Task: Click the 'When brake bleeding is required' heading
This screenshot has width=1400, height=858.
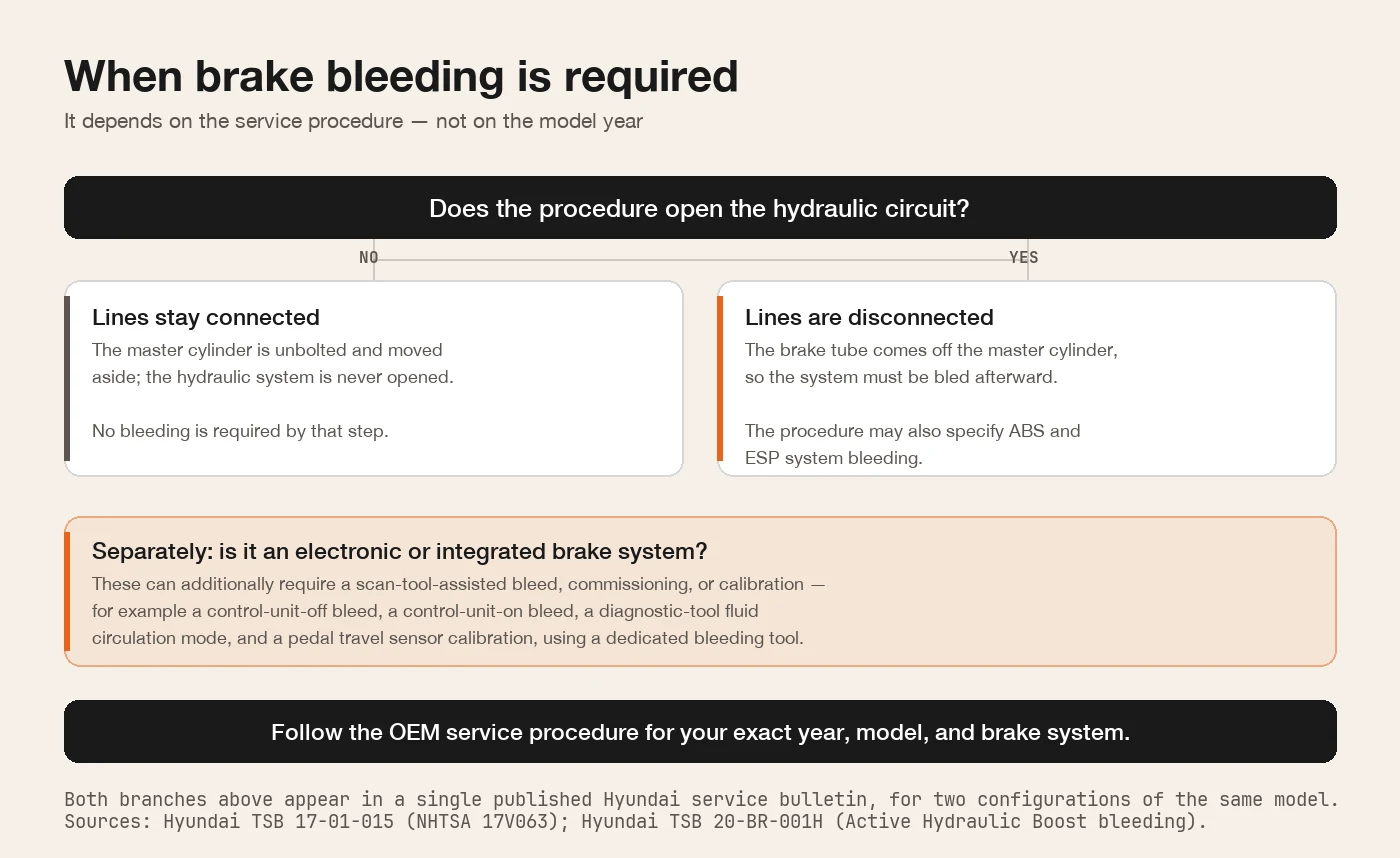Action: tap(401, 77)
